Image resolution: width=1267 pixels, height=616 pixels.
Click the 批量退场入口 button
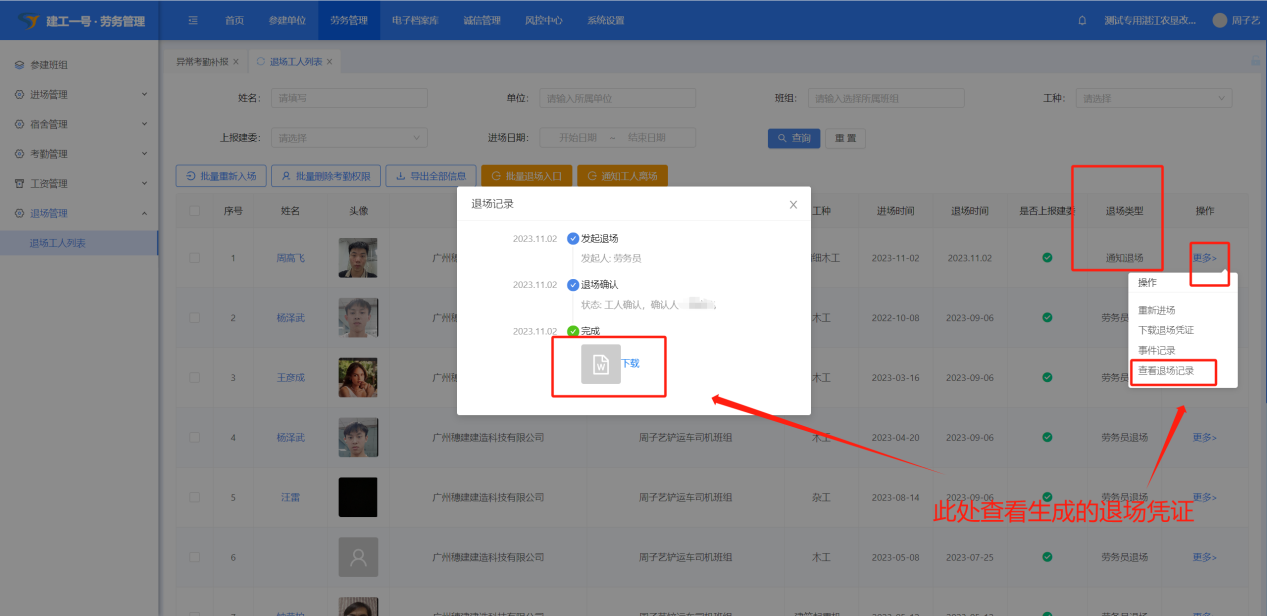tap(525, 176)
